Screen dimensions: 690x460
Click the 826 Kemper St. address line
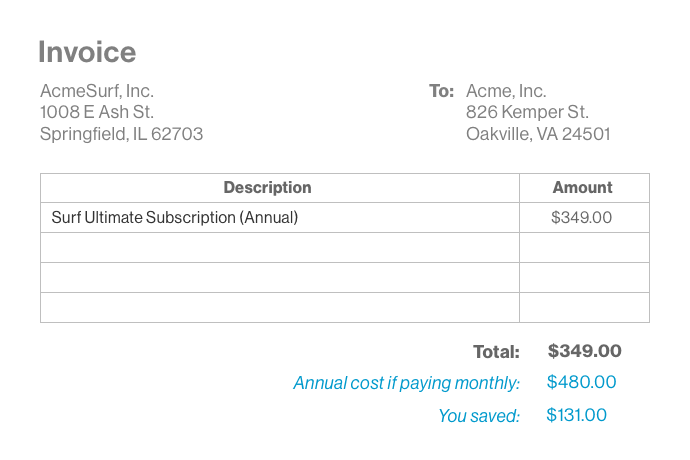527,112
